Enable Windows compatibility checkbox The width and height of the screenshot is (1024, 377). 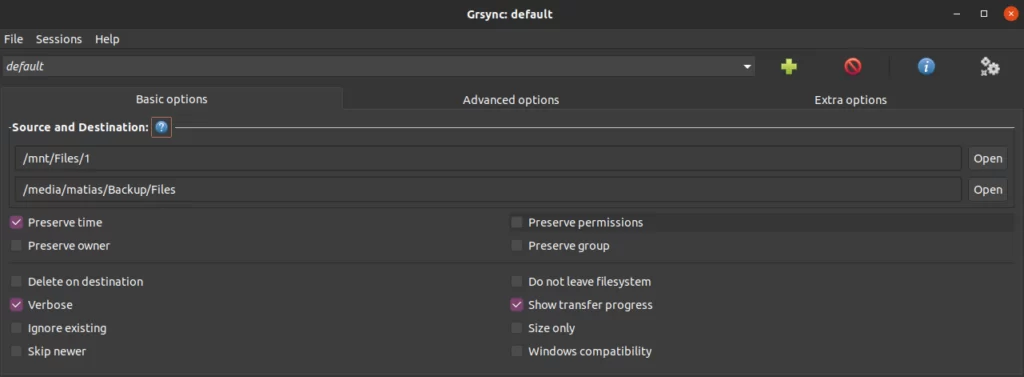click(517, 352)
